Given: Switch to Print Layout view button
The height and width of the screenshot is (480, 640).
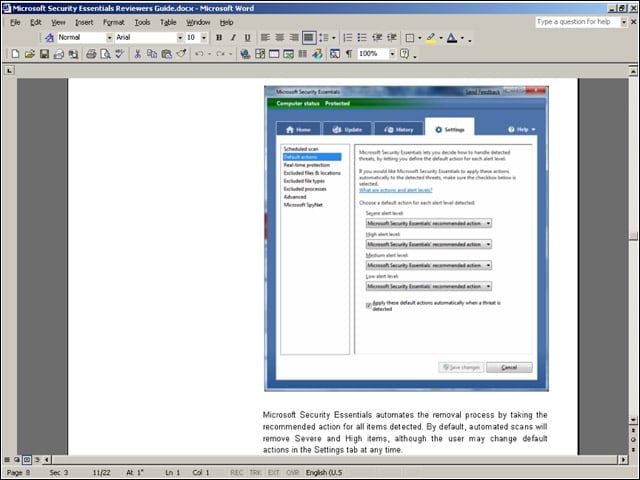Looking at the screenshot, I should (27, 460).
